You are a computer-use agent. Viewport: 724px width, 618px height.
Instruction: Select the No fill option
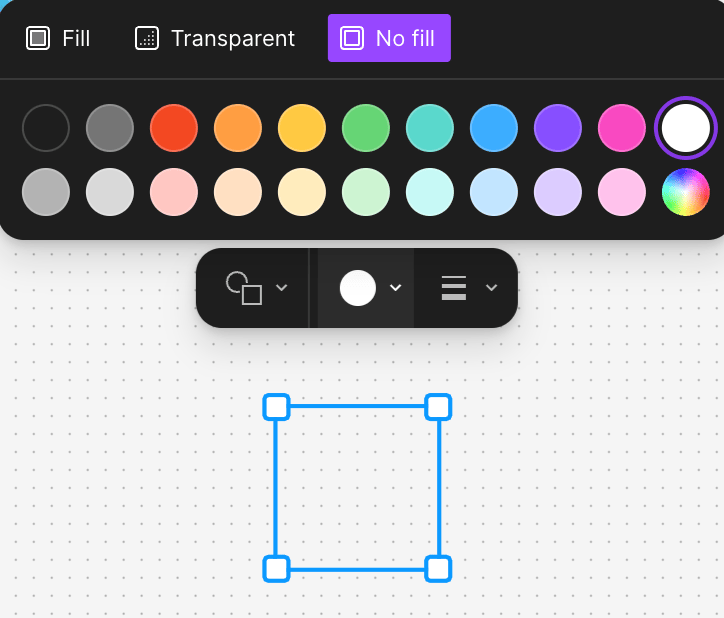coord(389,38)
